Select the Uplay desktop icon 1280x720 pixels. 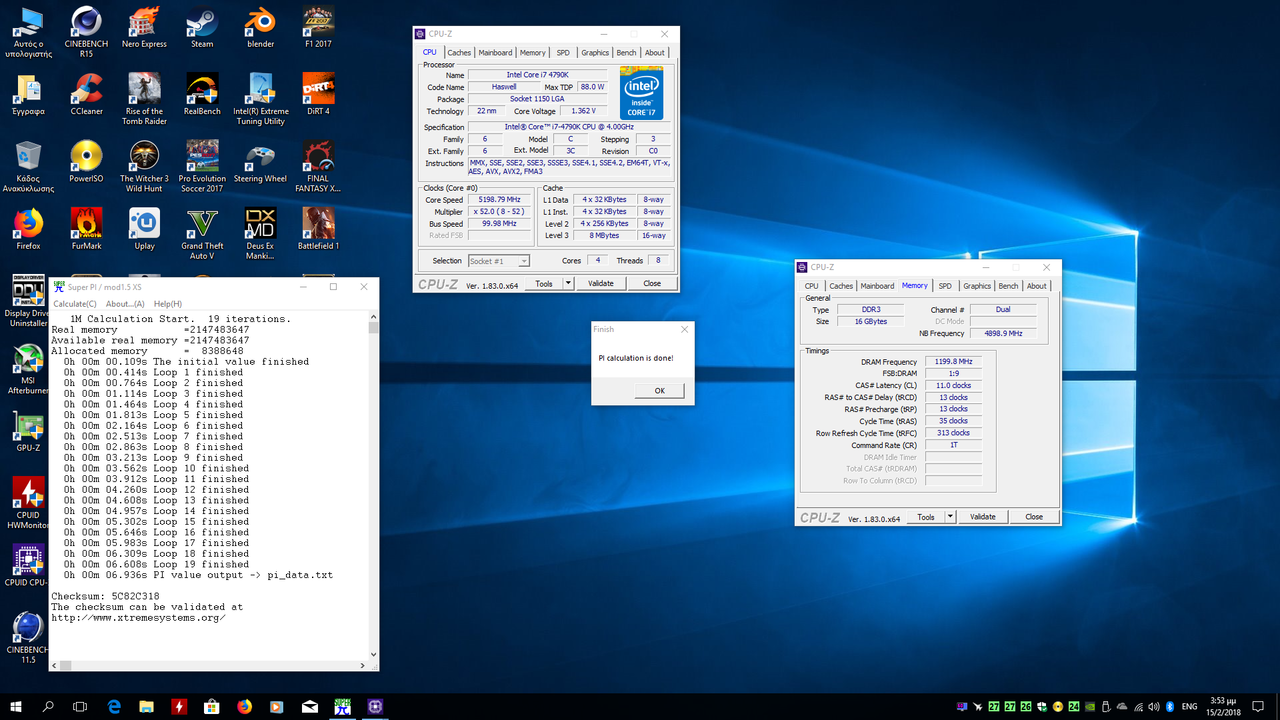tap(144, 228)
